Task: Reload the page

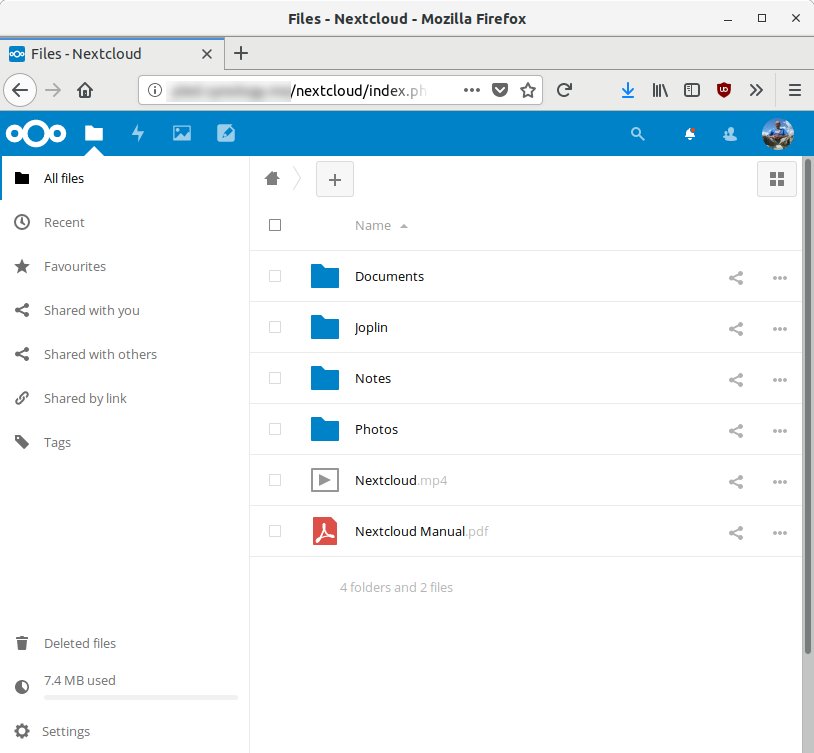Action: [x=564, y=90]
